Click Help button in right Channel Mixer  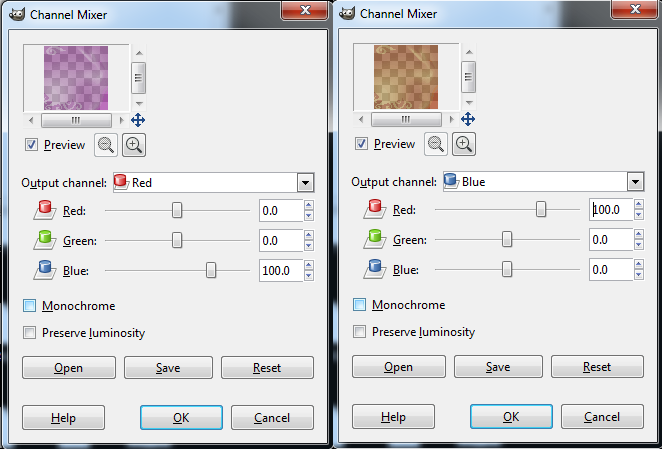click(393, 417)
